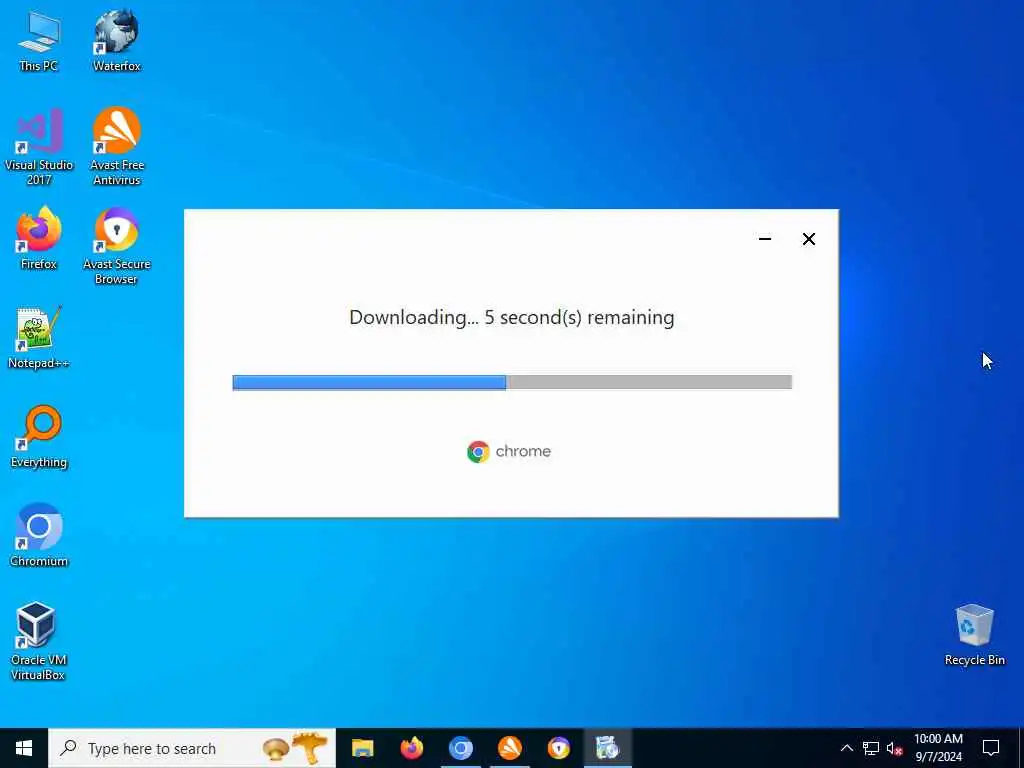Viewport: 1024px width, 768px height.
Task: Show hidden system tray icons
Action: pos(846,748)
